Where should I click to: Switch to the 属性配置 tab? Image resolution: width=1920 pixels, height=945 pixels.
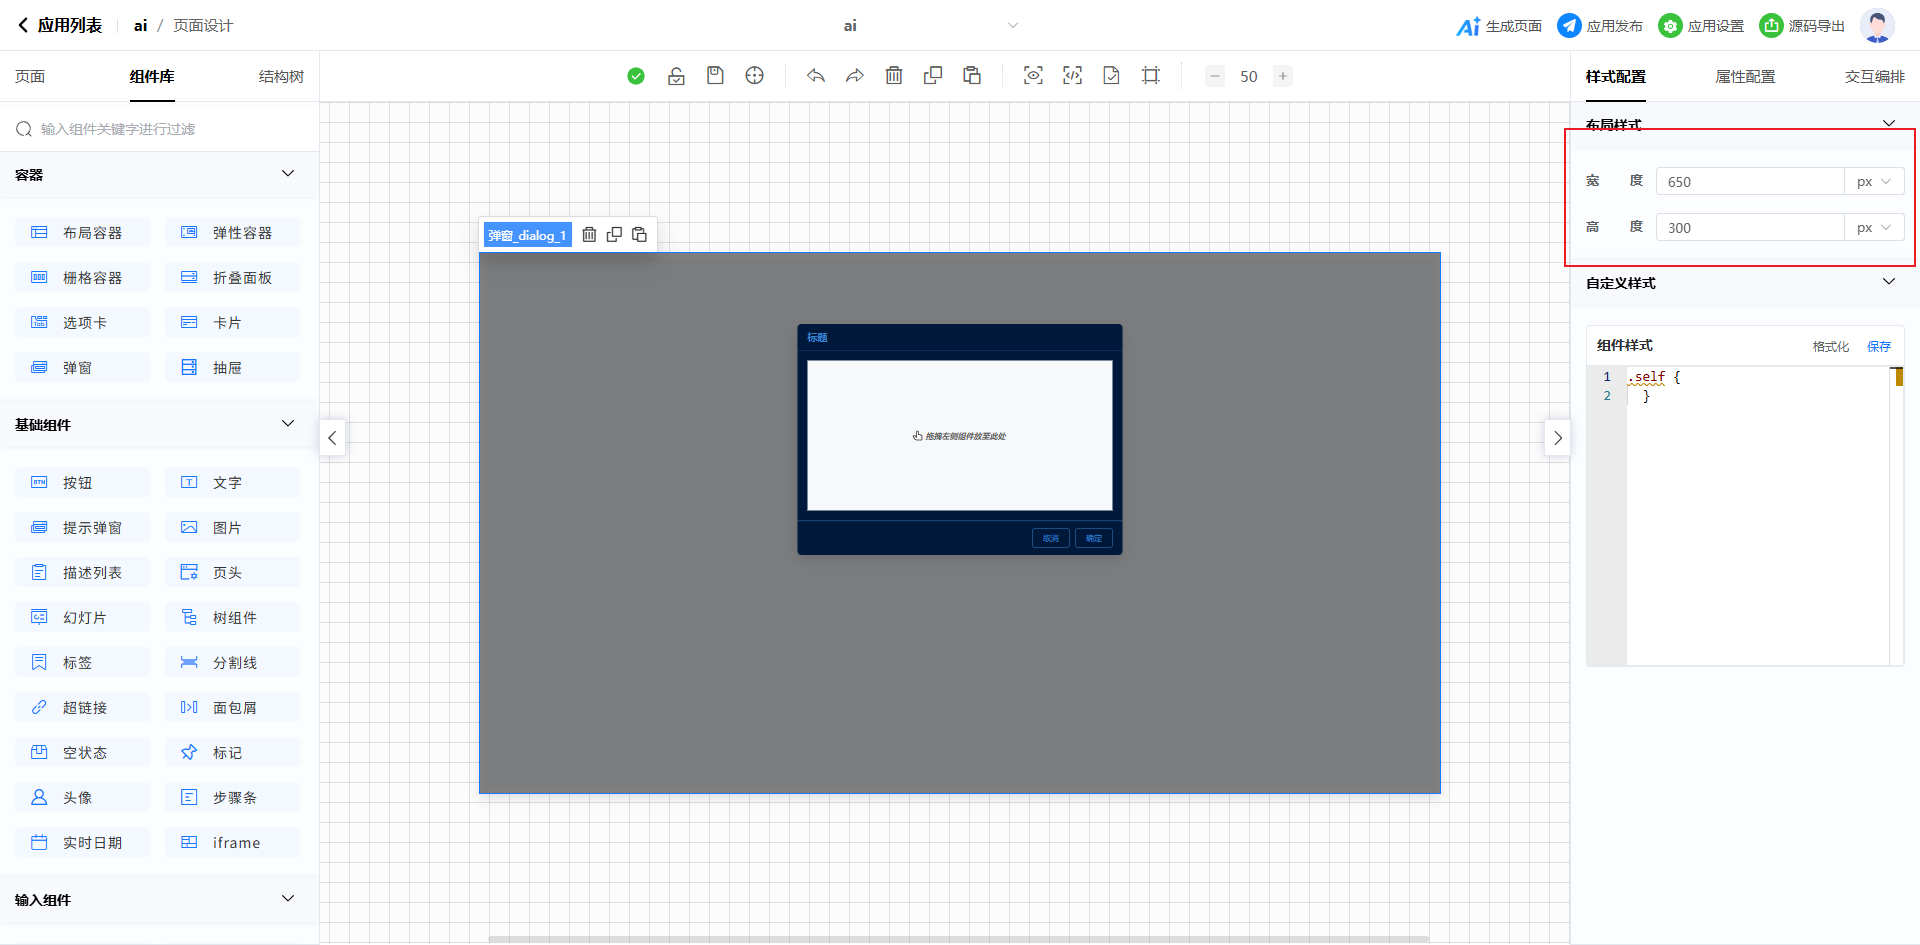[1745, 77]
